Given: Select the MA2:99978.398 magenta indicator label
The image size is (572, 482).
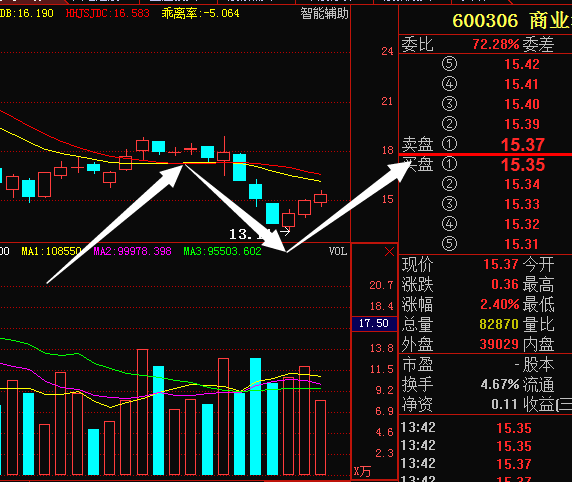Looking at the screenshot, I should pyautogui.click(x=132, y=251).
